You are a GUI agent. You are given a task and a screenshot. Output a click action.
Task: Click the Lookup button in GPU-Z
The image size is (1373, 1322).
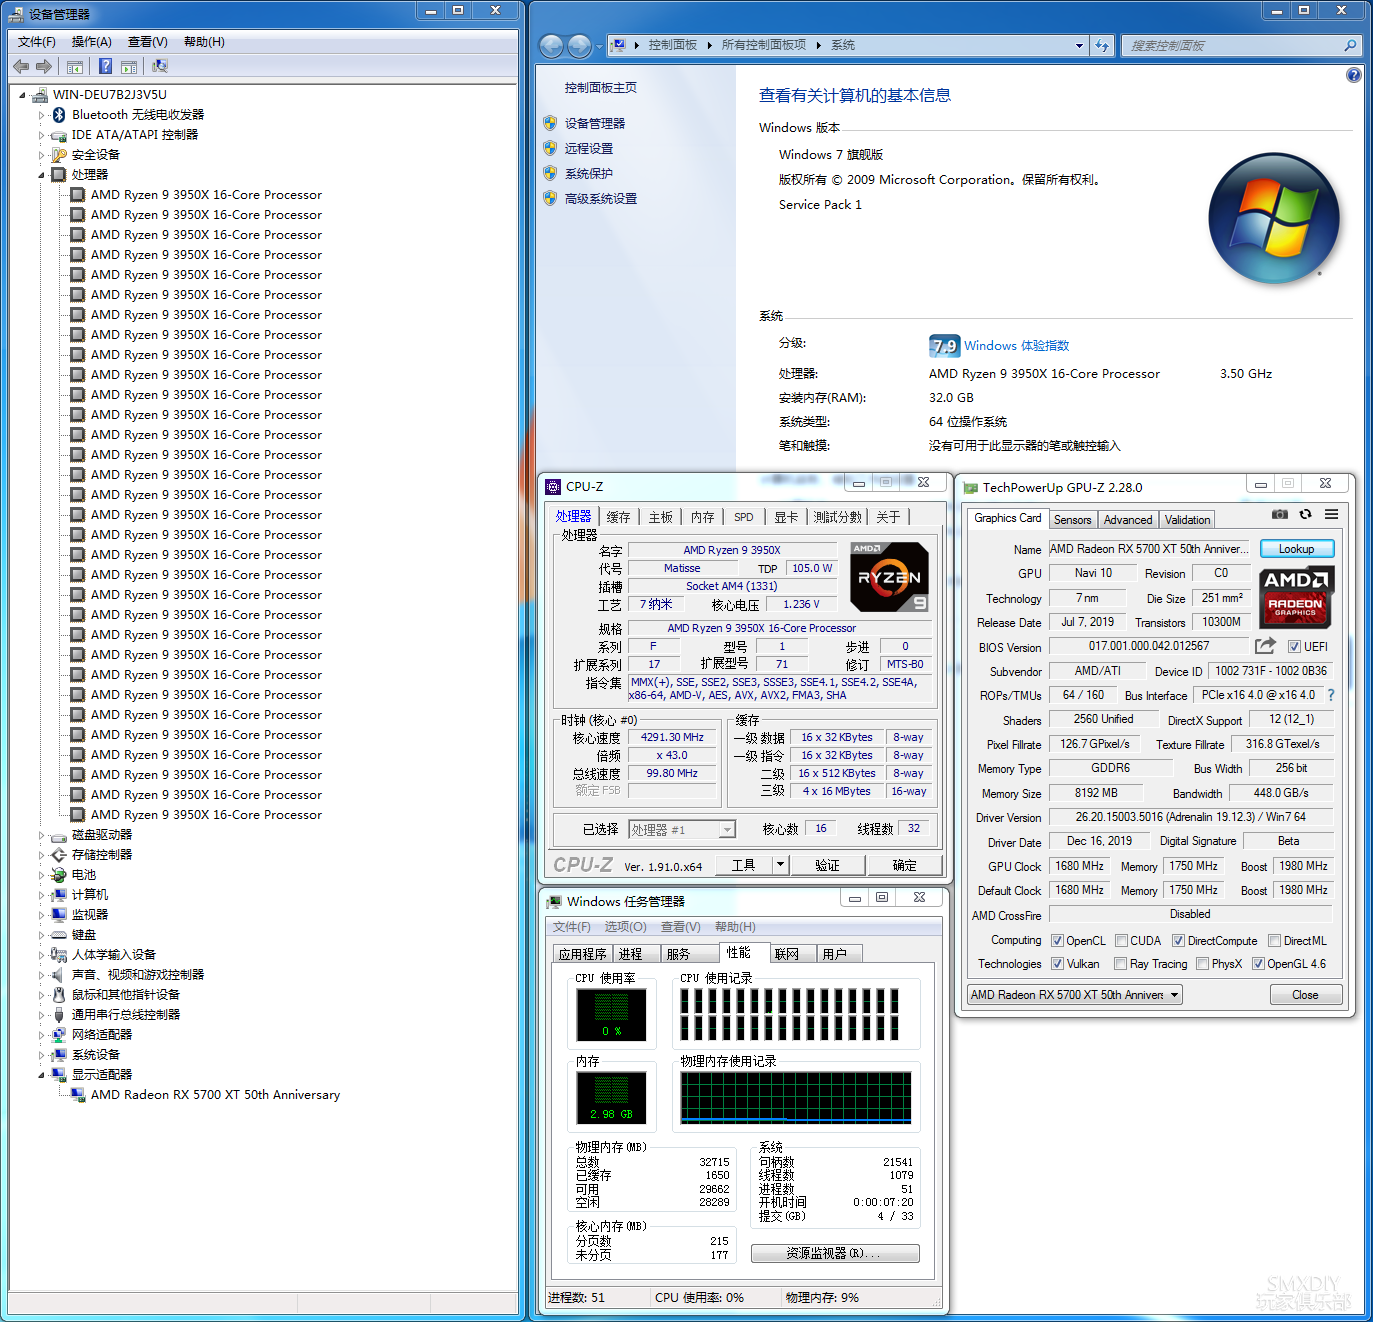(x=1297, y=549)
